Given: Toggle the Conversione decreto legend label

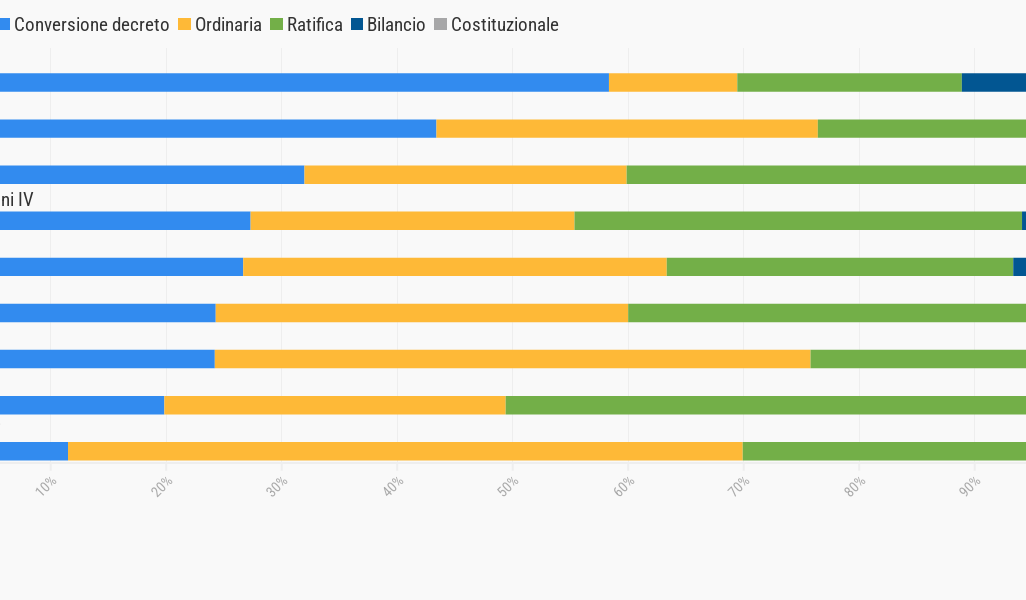Looking at the screenshot, I should 91,25.
